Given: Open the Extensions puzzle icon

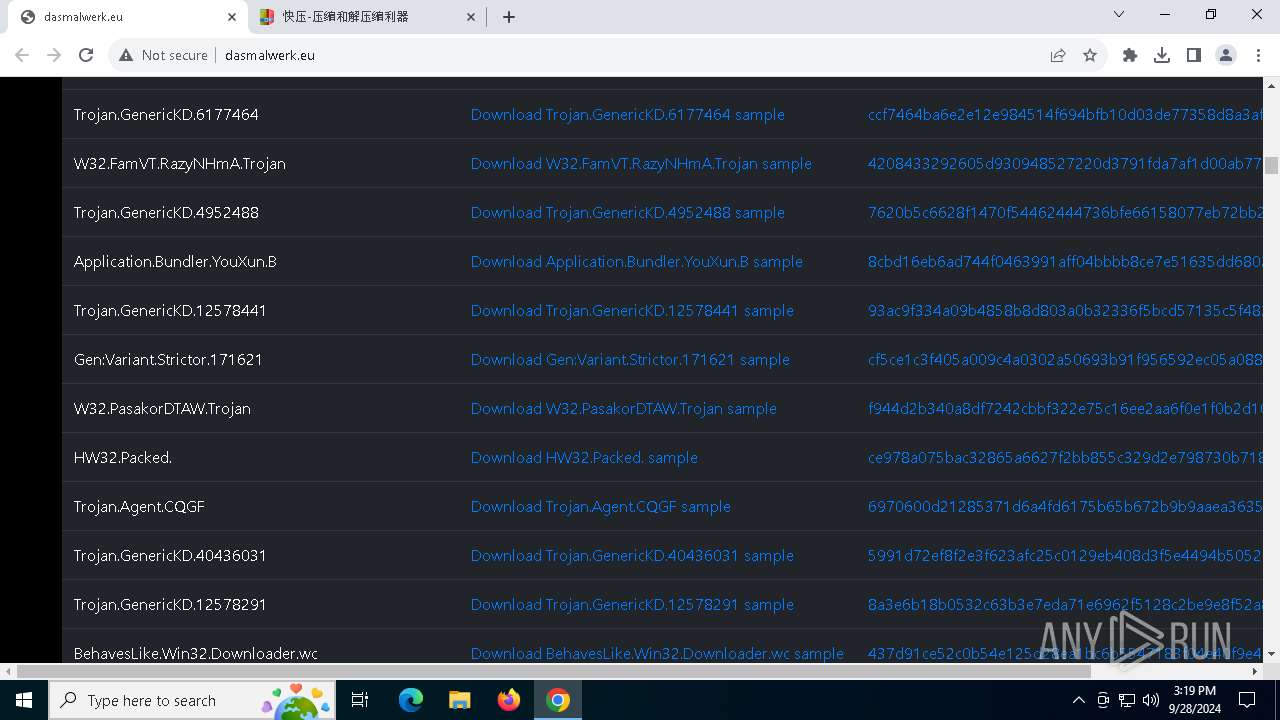Looking at the screenshot, I should pos(1130,55).
